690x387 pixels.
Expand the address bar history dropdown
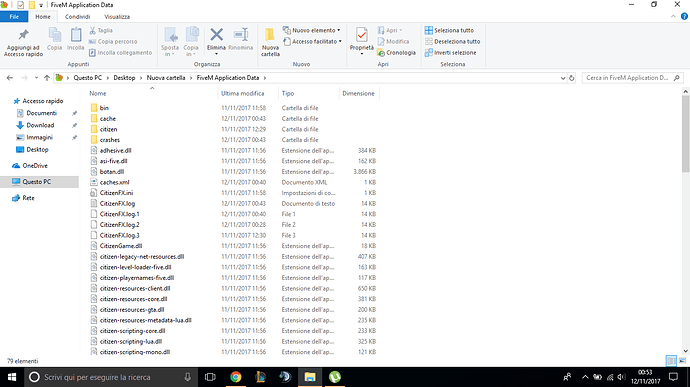[x=563, y=78]
